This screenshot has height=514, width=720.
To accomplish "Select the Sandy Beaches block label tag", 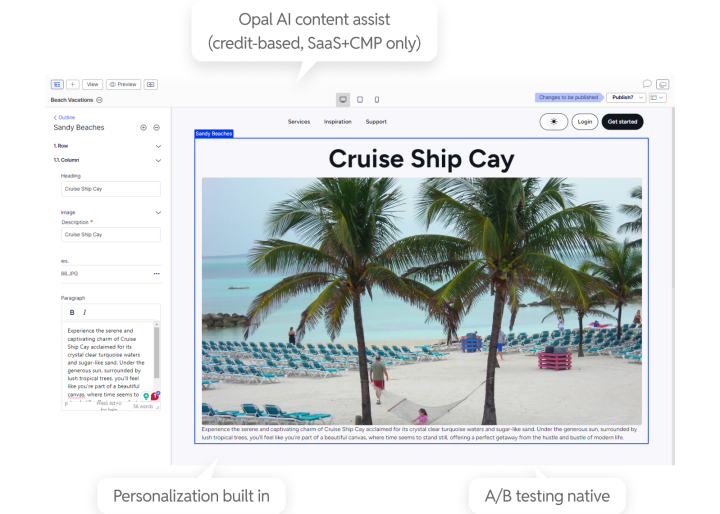I will [214, 134].
